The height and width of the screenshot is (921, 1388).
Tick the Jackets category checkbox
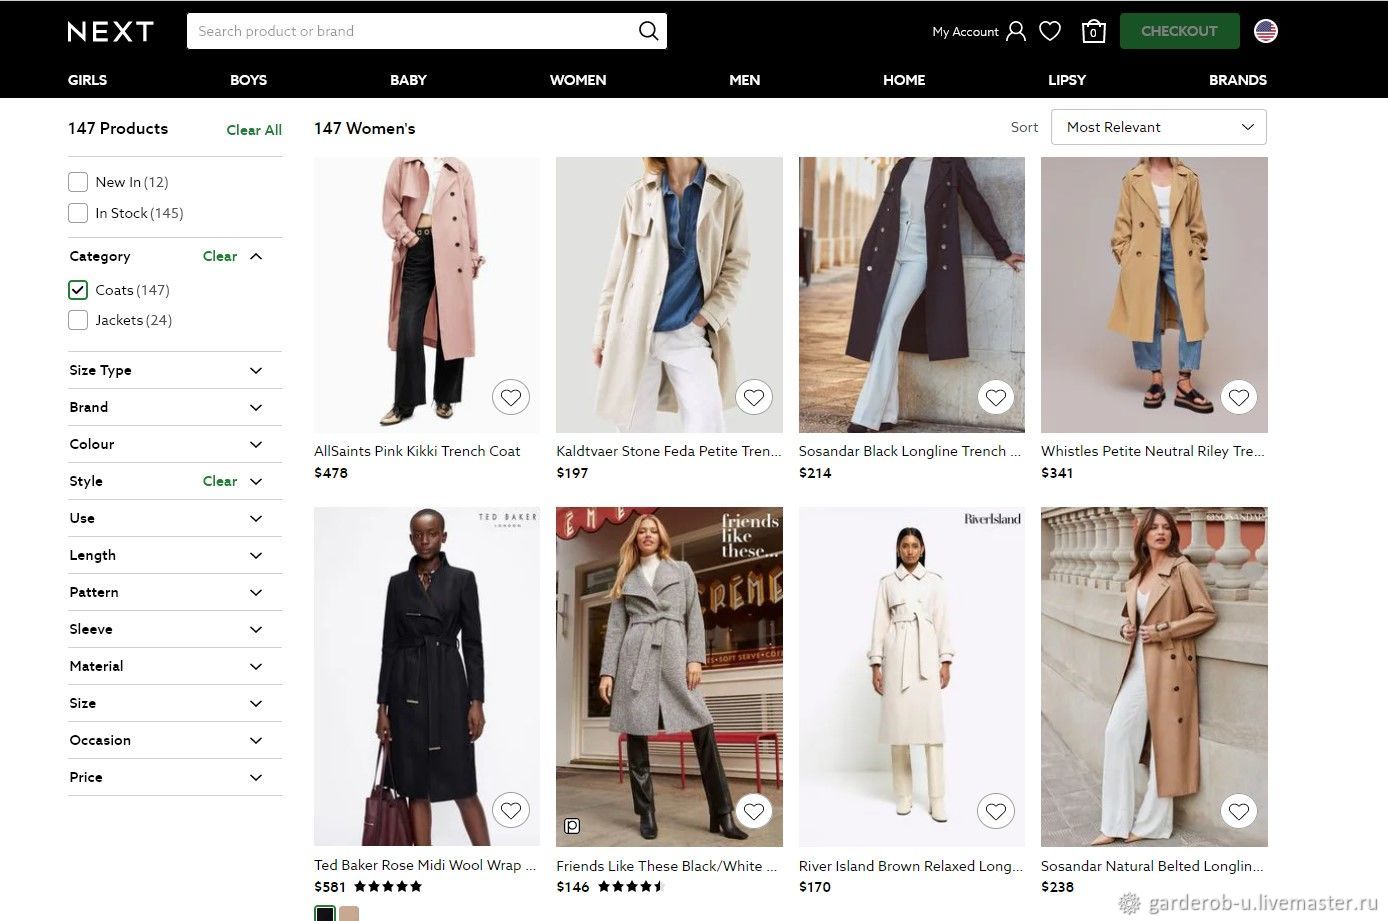[x=78, y=320]
